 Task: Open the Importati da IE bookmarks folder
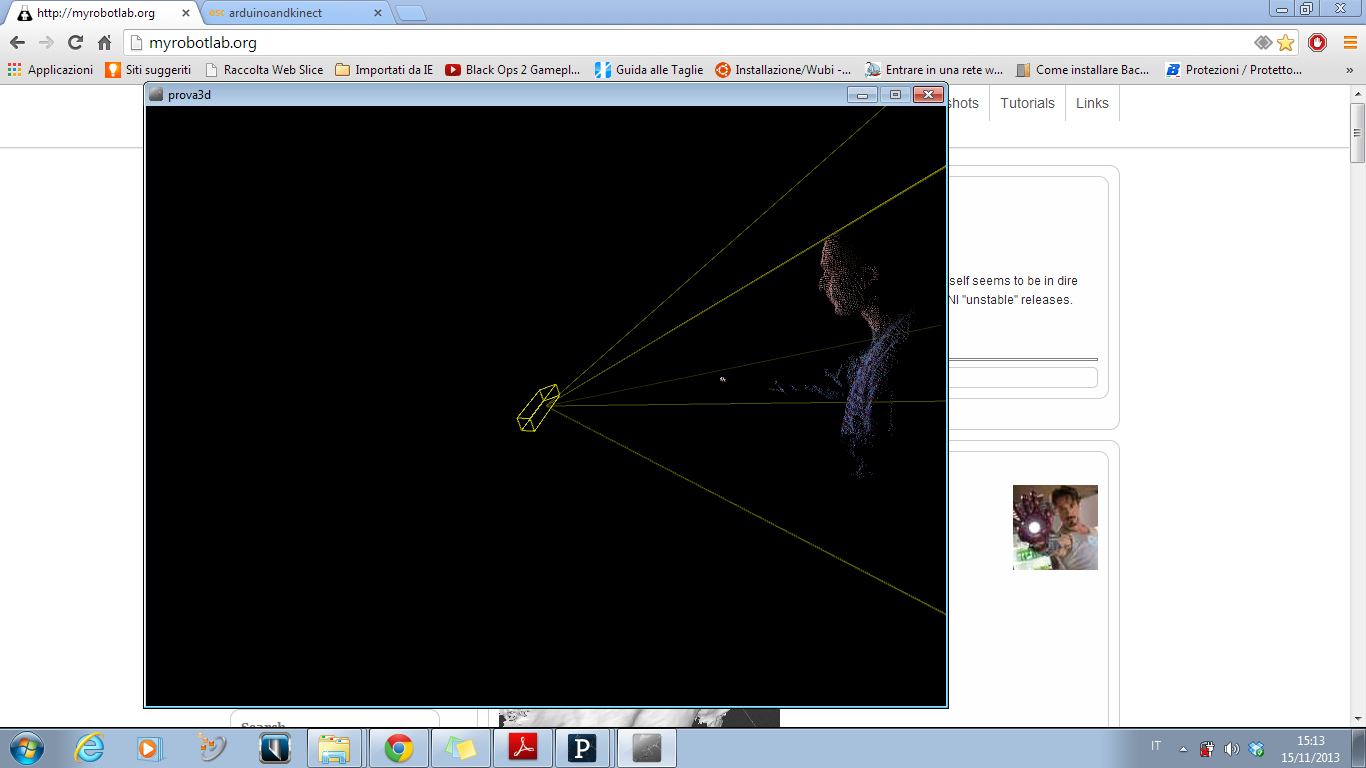point(384,70)
